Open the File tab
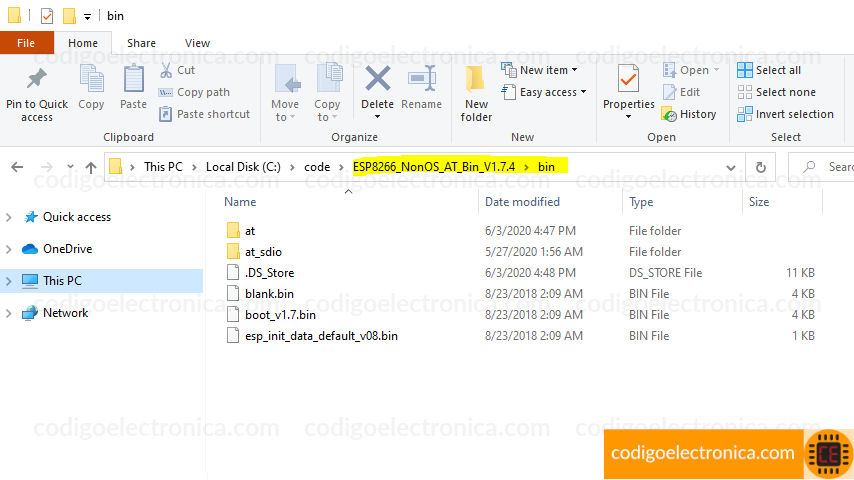This screenshot has width=854, height=480. [x=26, y=43]
